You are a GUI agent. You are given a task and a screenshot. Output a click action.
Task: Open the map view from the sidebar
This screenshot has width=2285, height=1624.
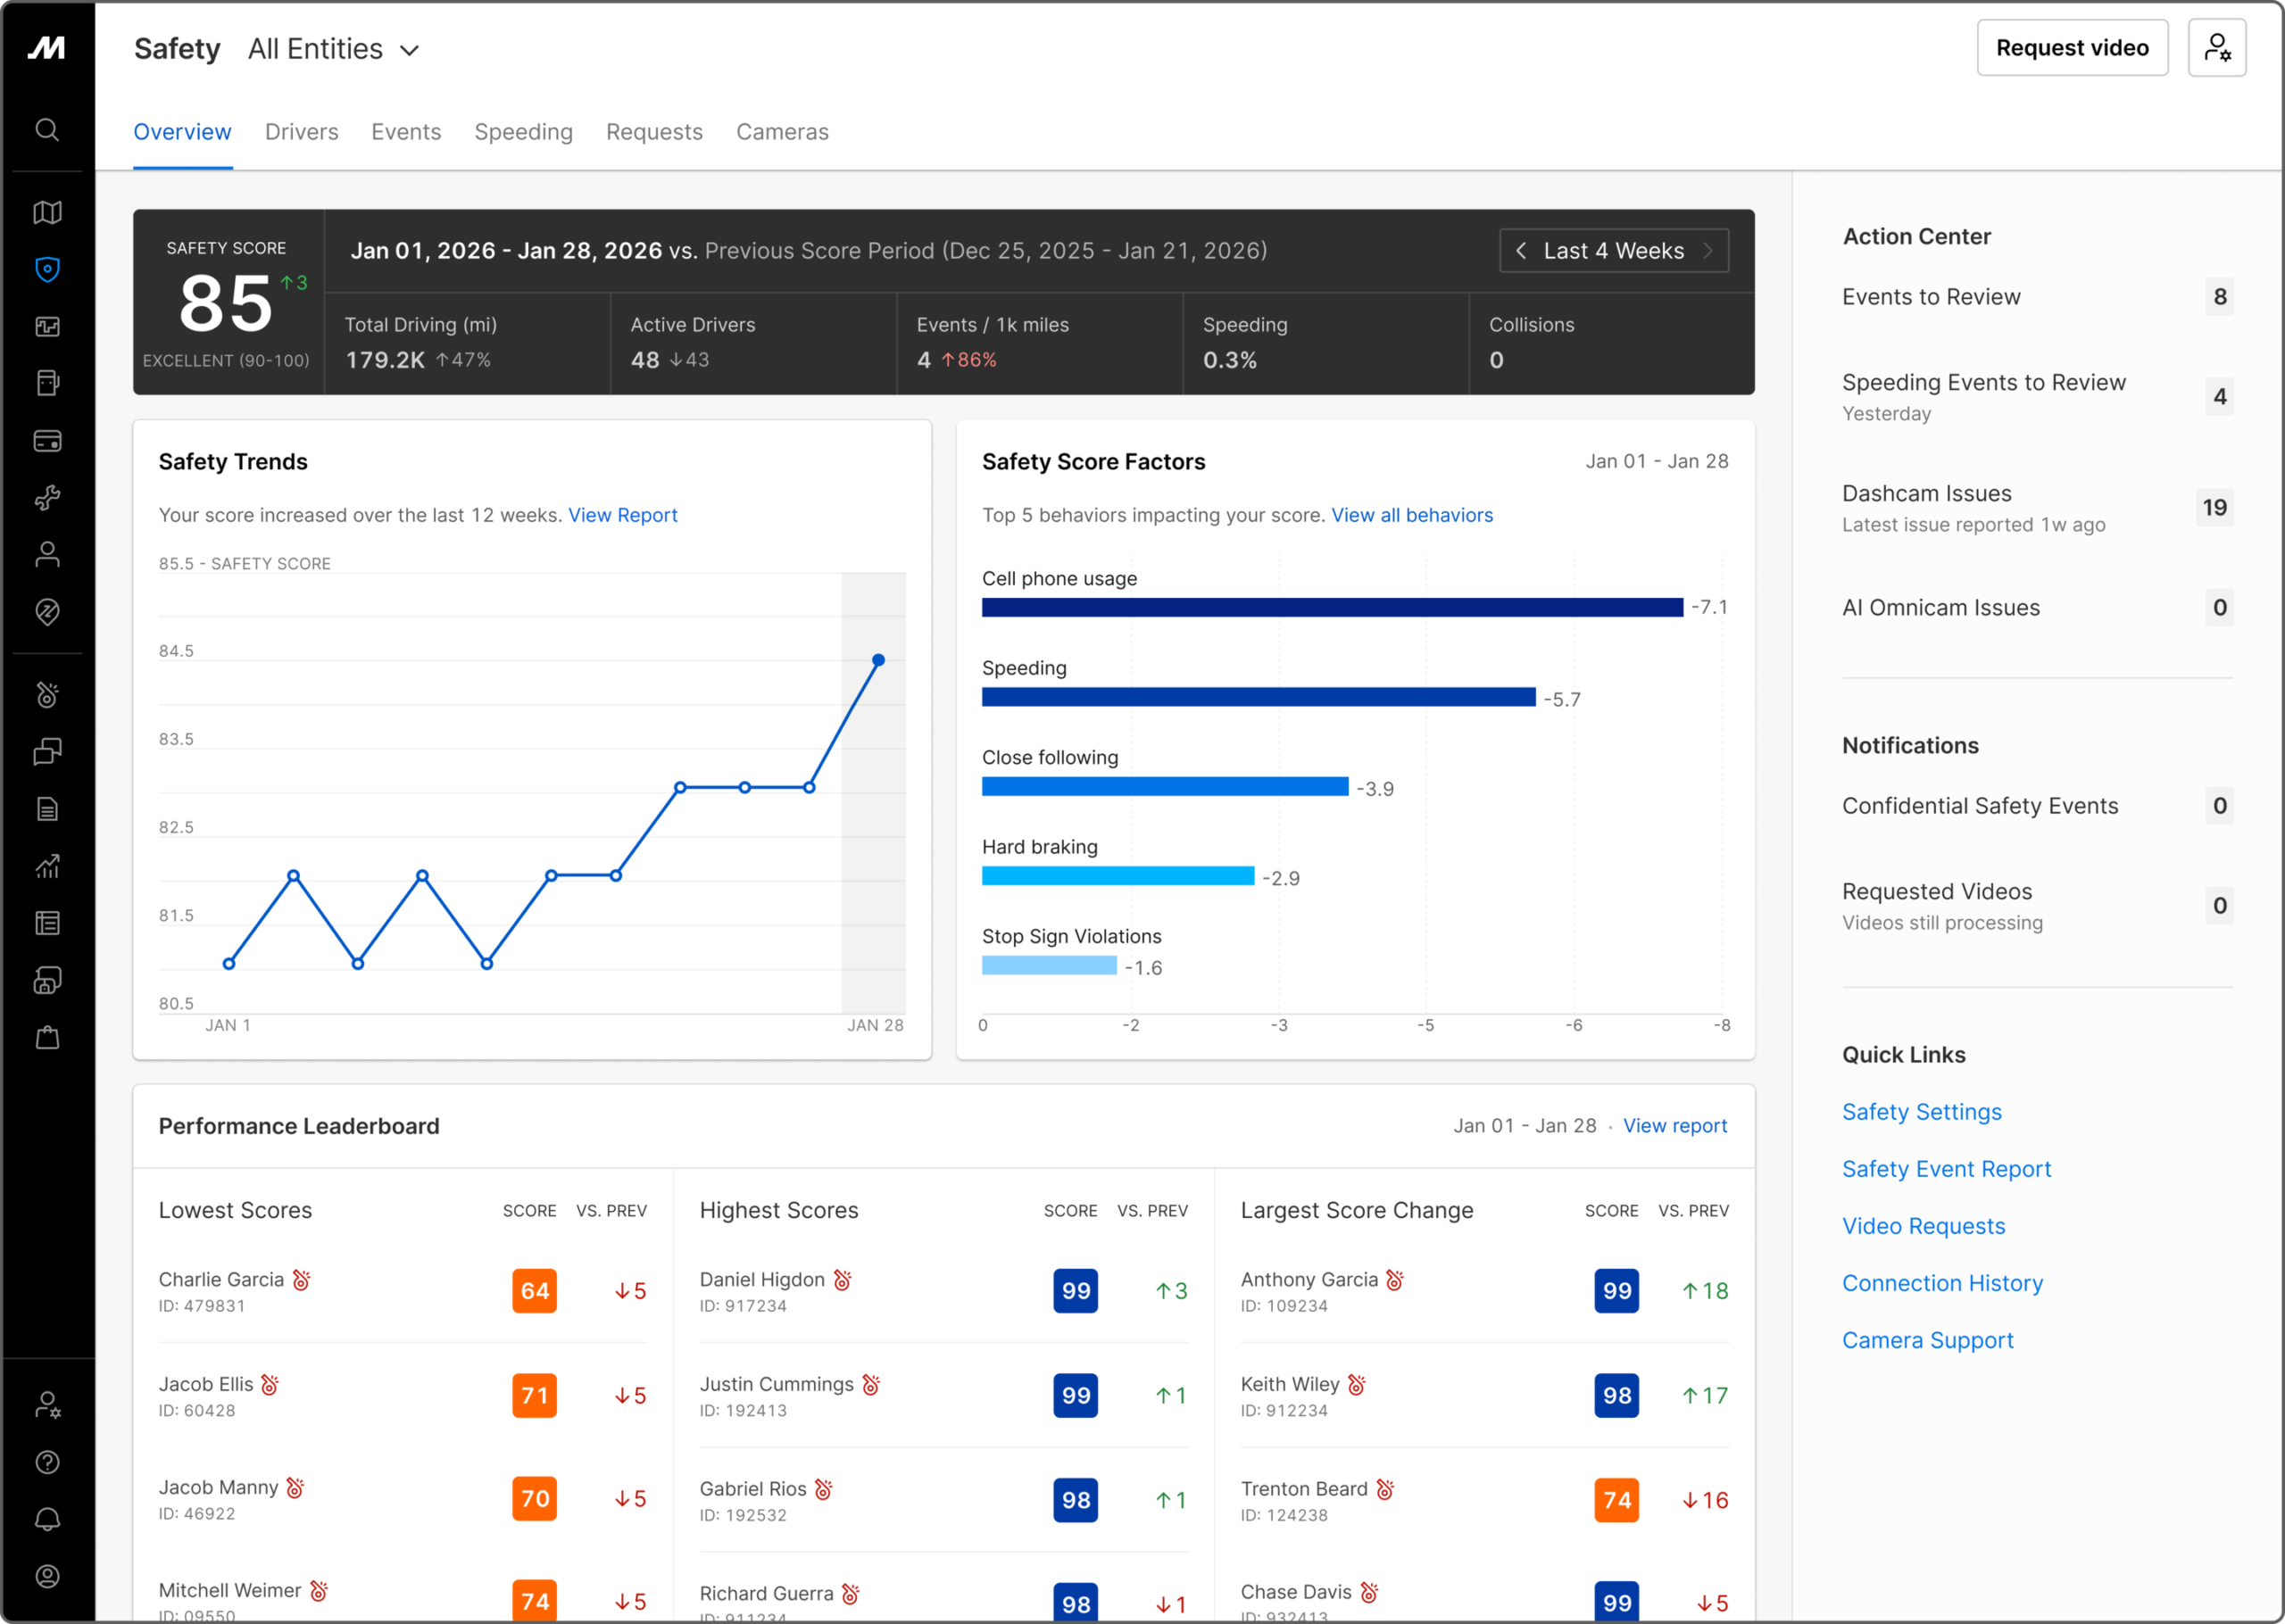click(x=47, y=211)
